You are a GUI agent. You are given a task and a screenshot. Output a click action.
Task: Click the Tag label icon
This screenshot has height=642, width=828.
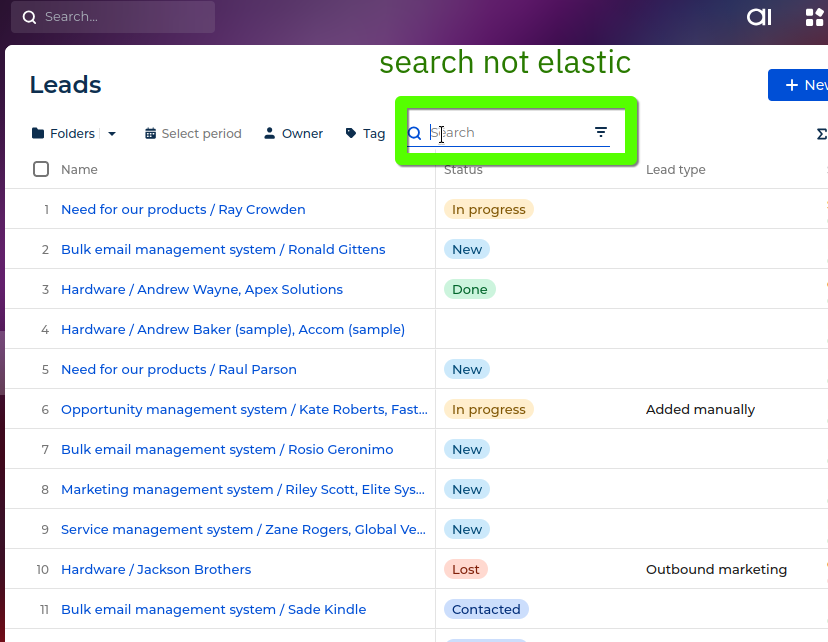click(x=349, y=133)
